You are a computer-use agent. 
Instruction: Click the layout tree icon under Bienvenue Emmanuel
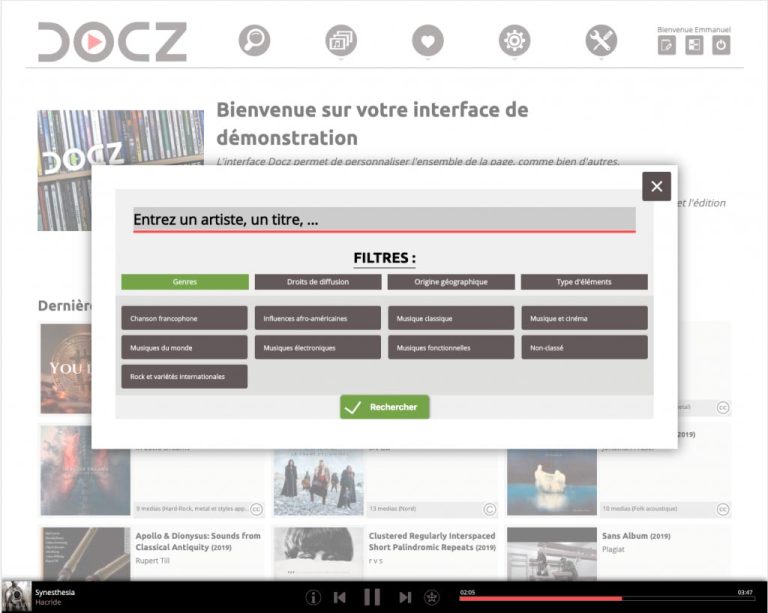pos(694,46)
